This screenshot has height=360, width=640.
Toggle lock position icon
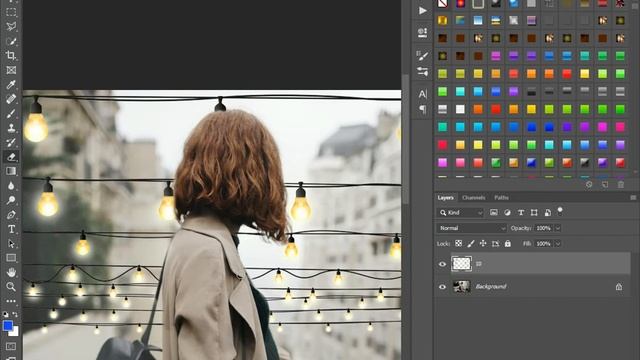point(483,243)
